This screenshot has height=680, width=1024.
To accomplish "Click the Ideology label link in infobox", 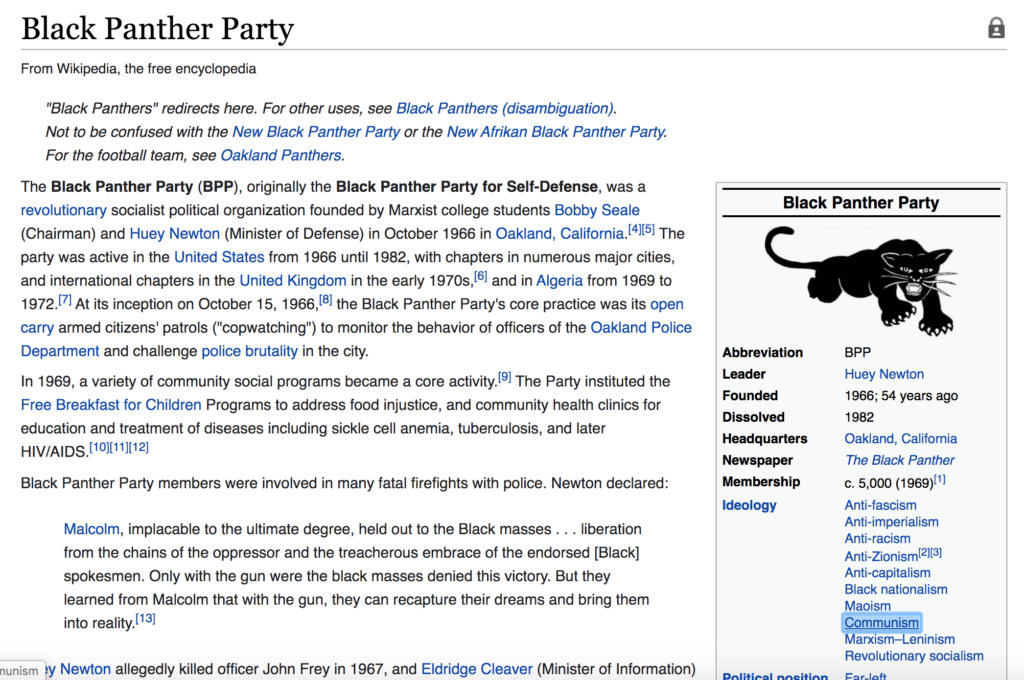I will coord(749,506).
